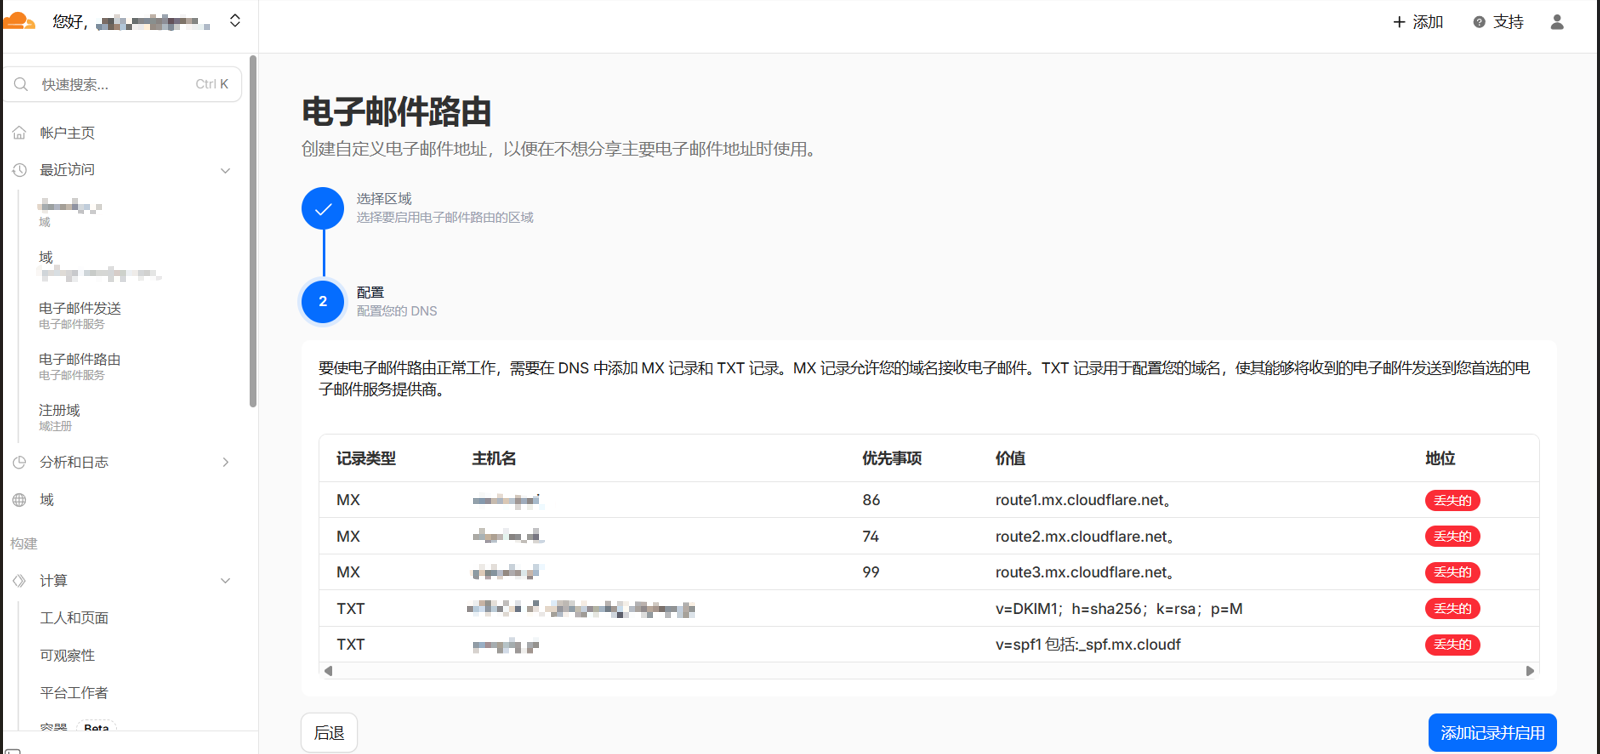Click the 丢失的 badge for route2

pos(1453,537)
